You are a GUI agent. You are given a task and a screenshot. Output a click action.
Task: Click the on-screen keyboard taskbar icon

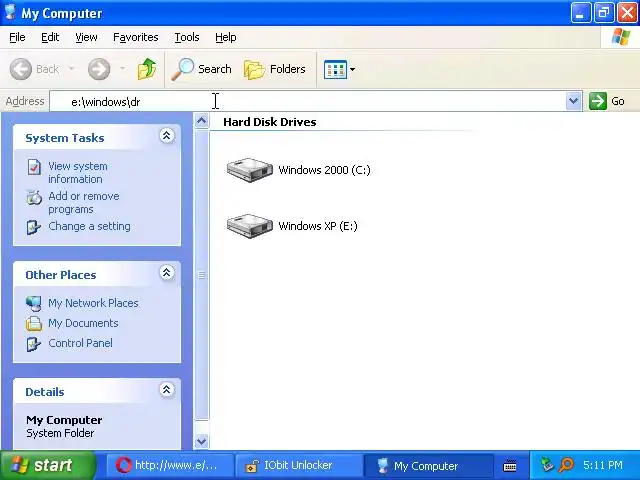[510, 465]
